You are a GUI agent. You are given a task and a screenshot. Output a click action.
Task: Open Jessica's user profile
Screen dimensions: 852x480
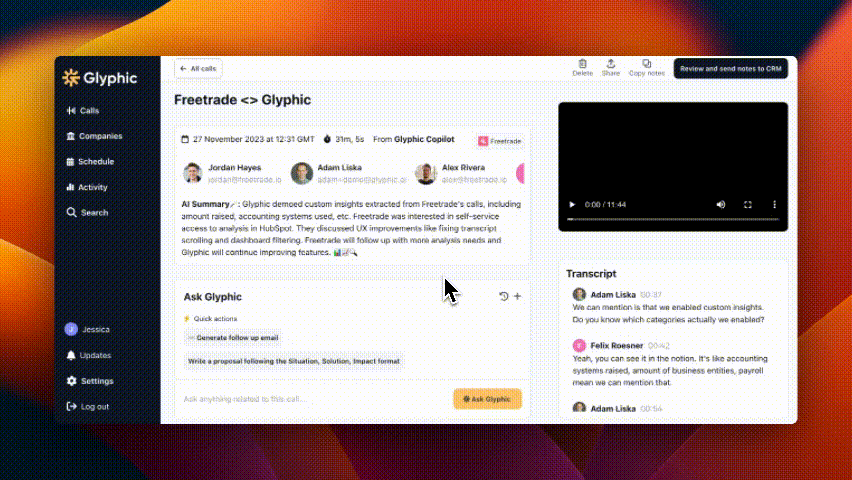pos(87,329)
